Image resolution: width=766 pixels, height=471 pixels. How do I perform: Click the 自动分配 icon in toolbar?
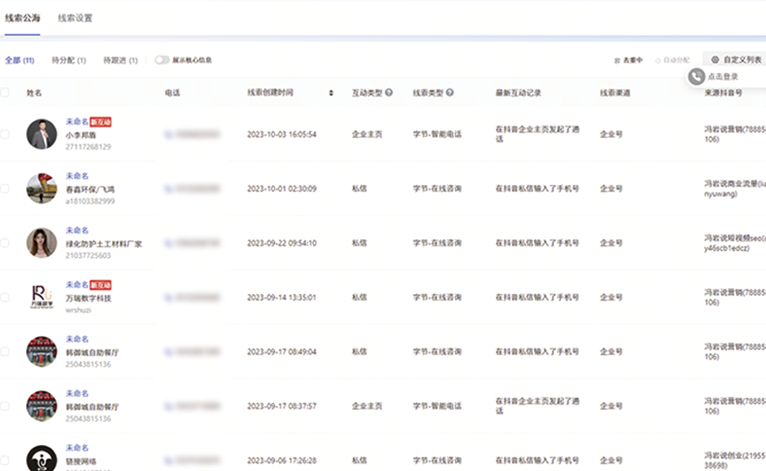coord(658,61)
